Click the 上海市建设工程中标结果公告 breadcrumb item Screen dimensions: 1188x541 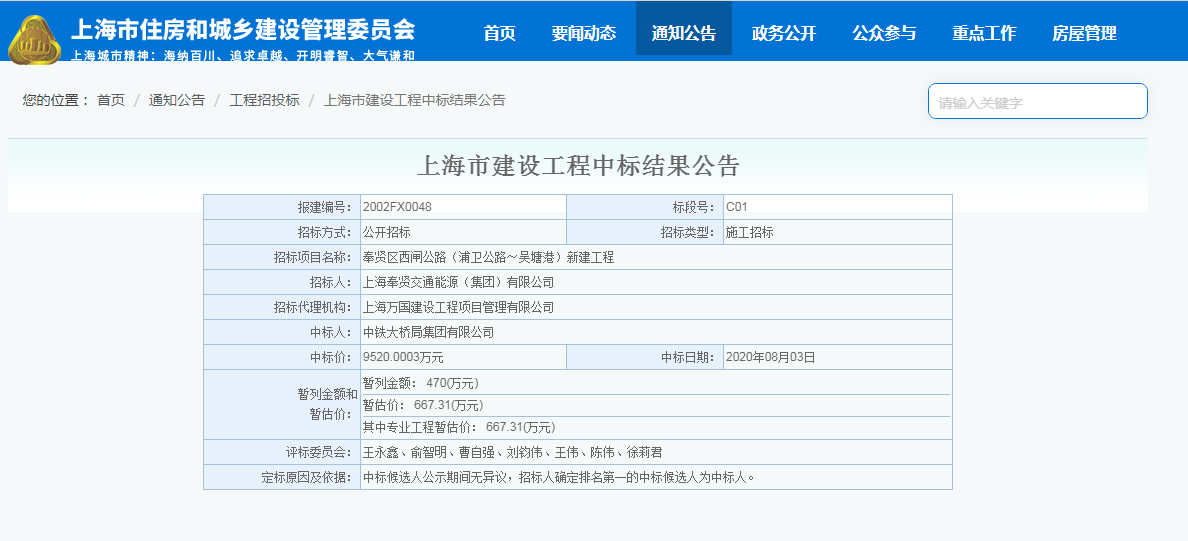click(414, 100)
